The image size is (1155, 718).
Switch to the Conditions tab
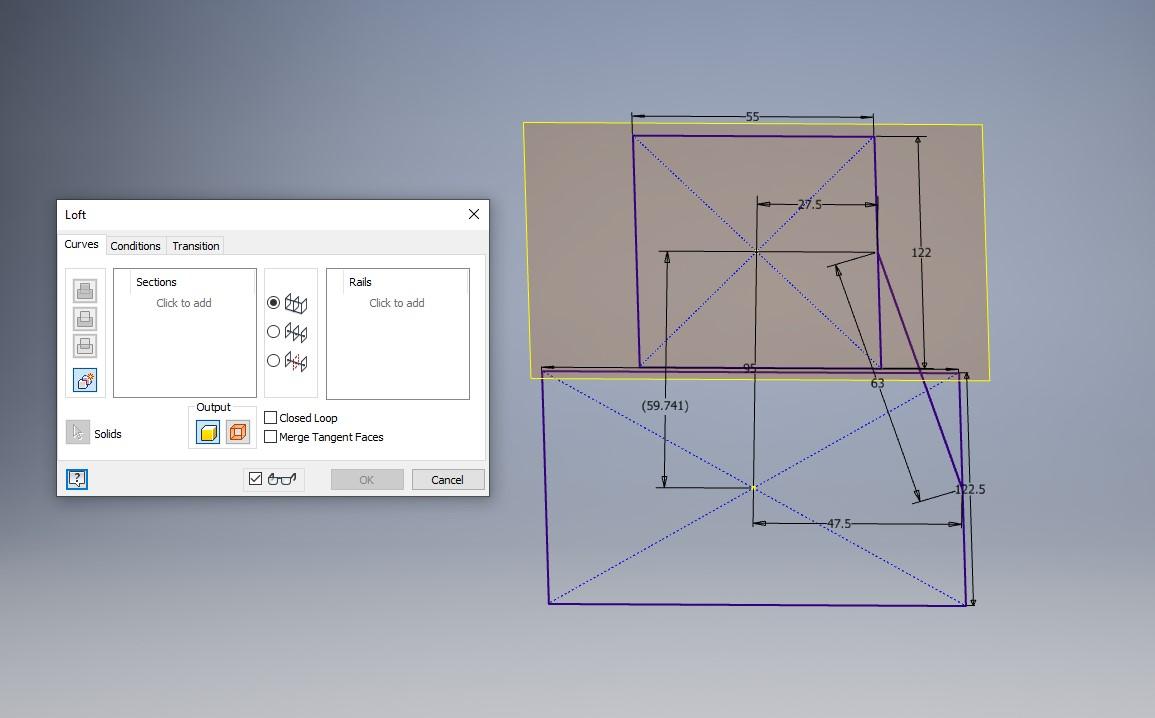(135, 246)
